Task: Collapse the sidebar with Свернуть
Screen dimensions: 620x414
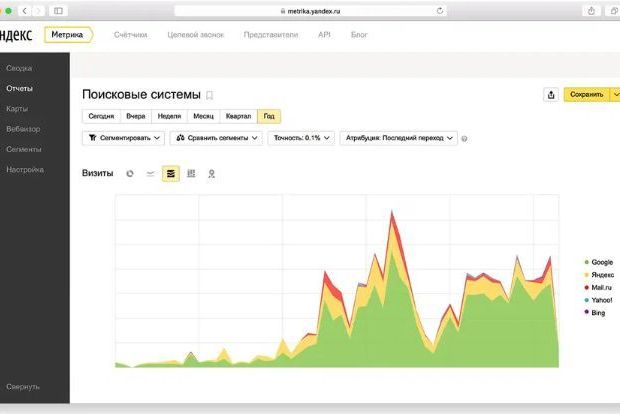Action: [23, 386]
